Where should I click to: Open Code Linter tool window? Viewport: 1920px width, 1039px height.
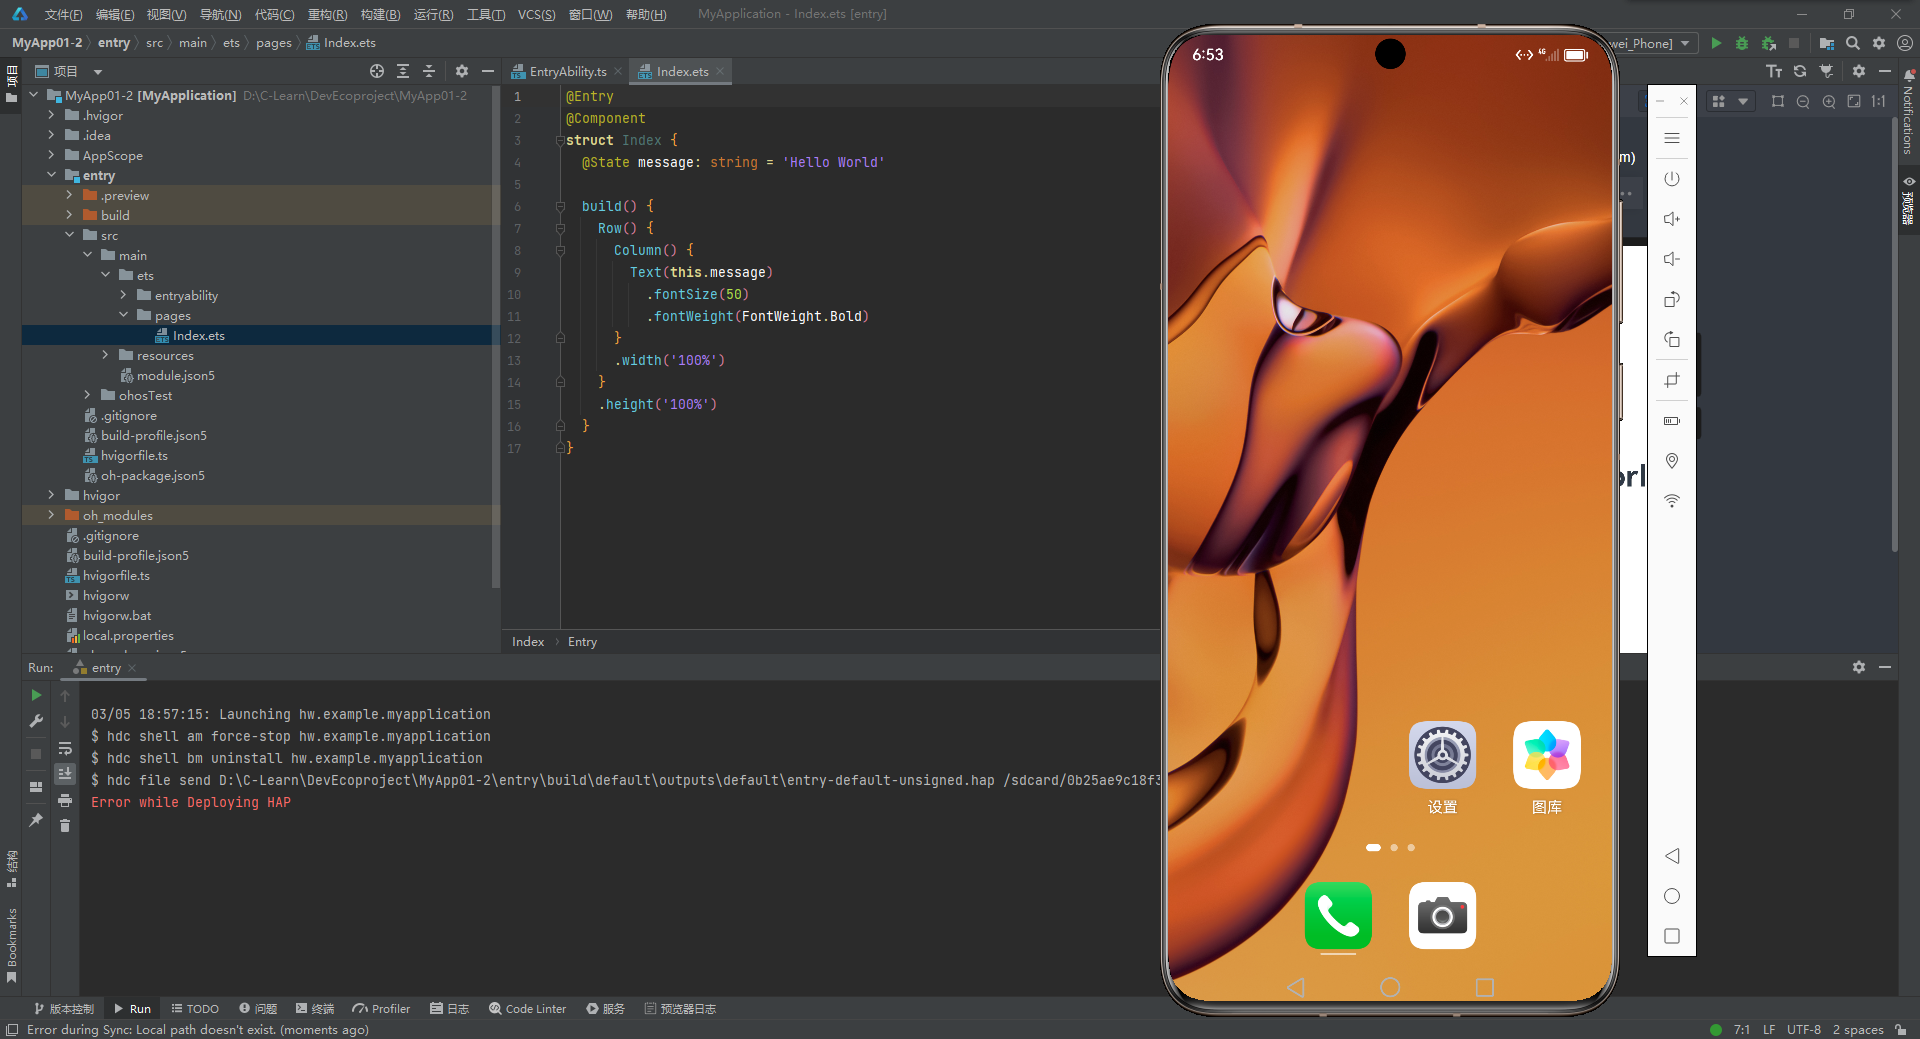(x=527, y=1009)
